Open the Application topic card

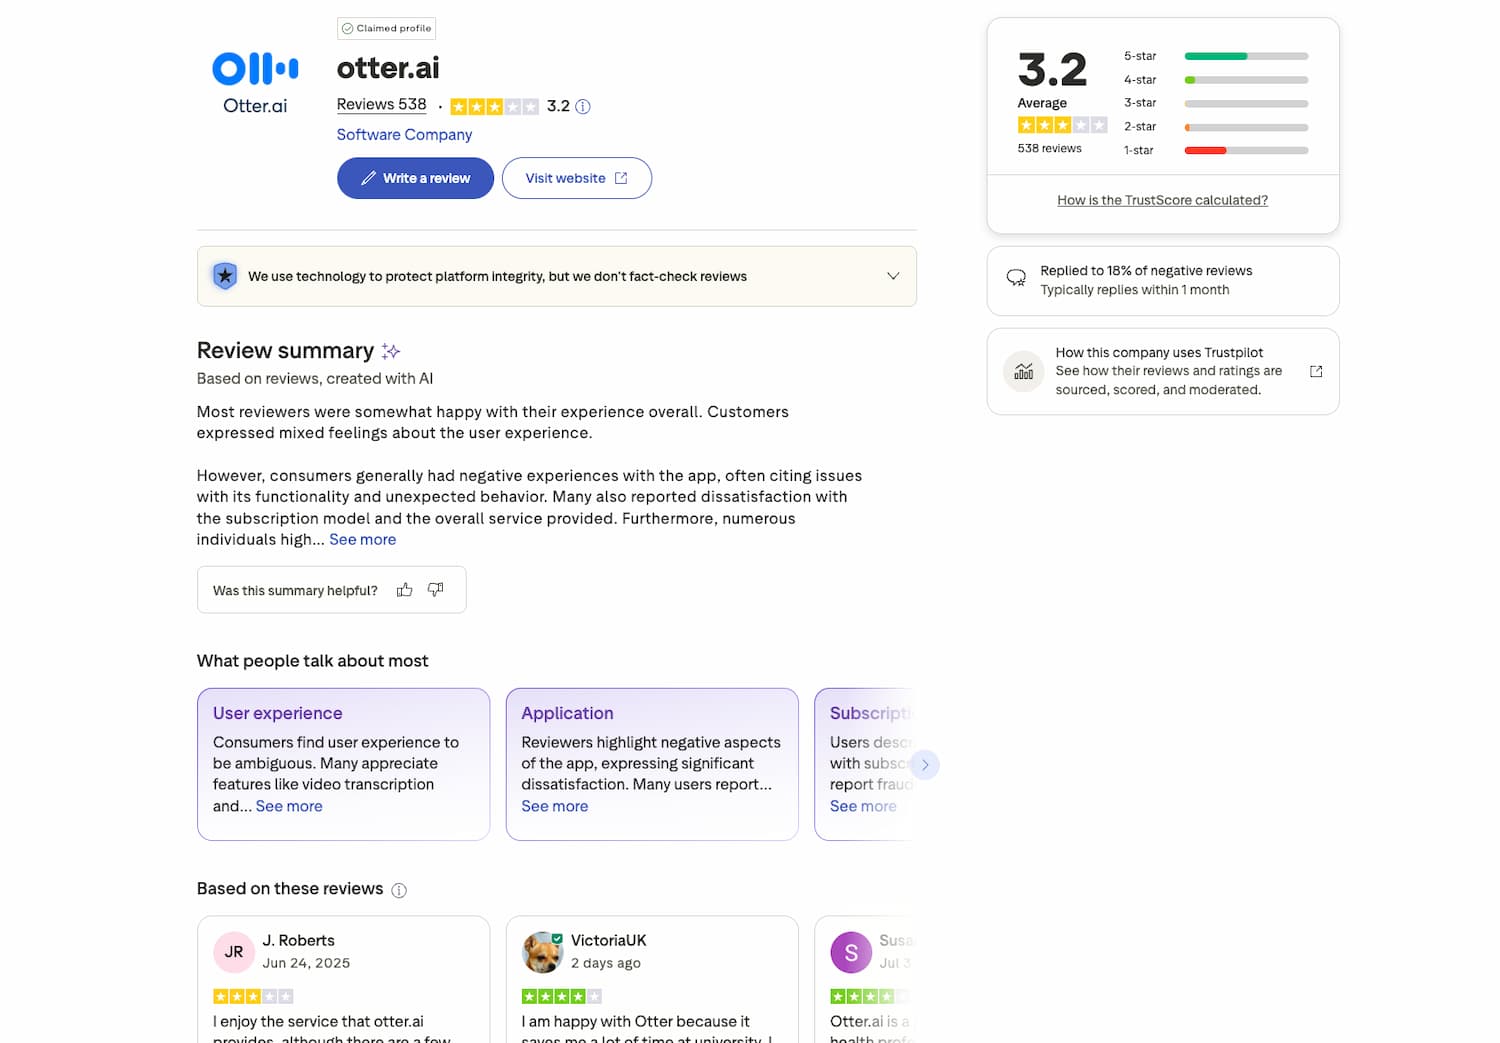tap(651, 763)
